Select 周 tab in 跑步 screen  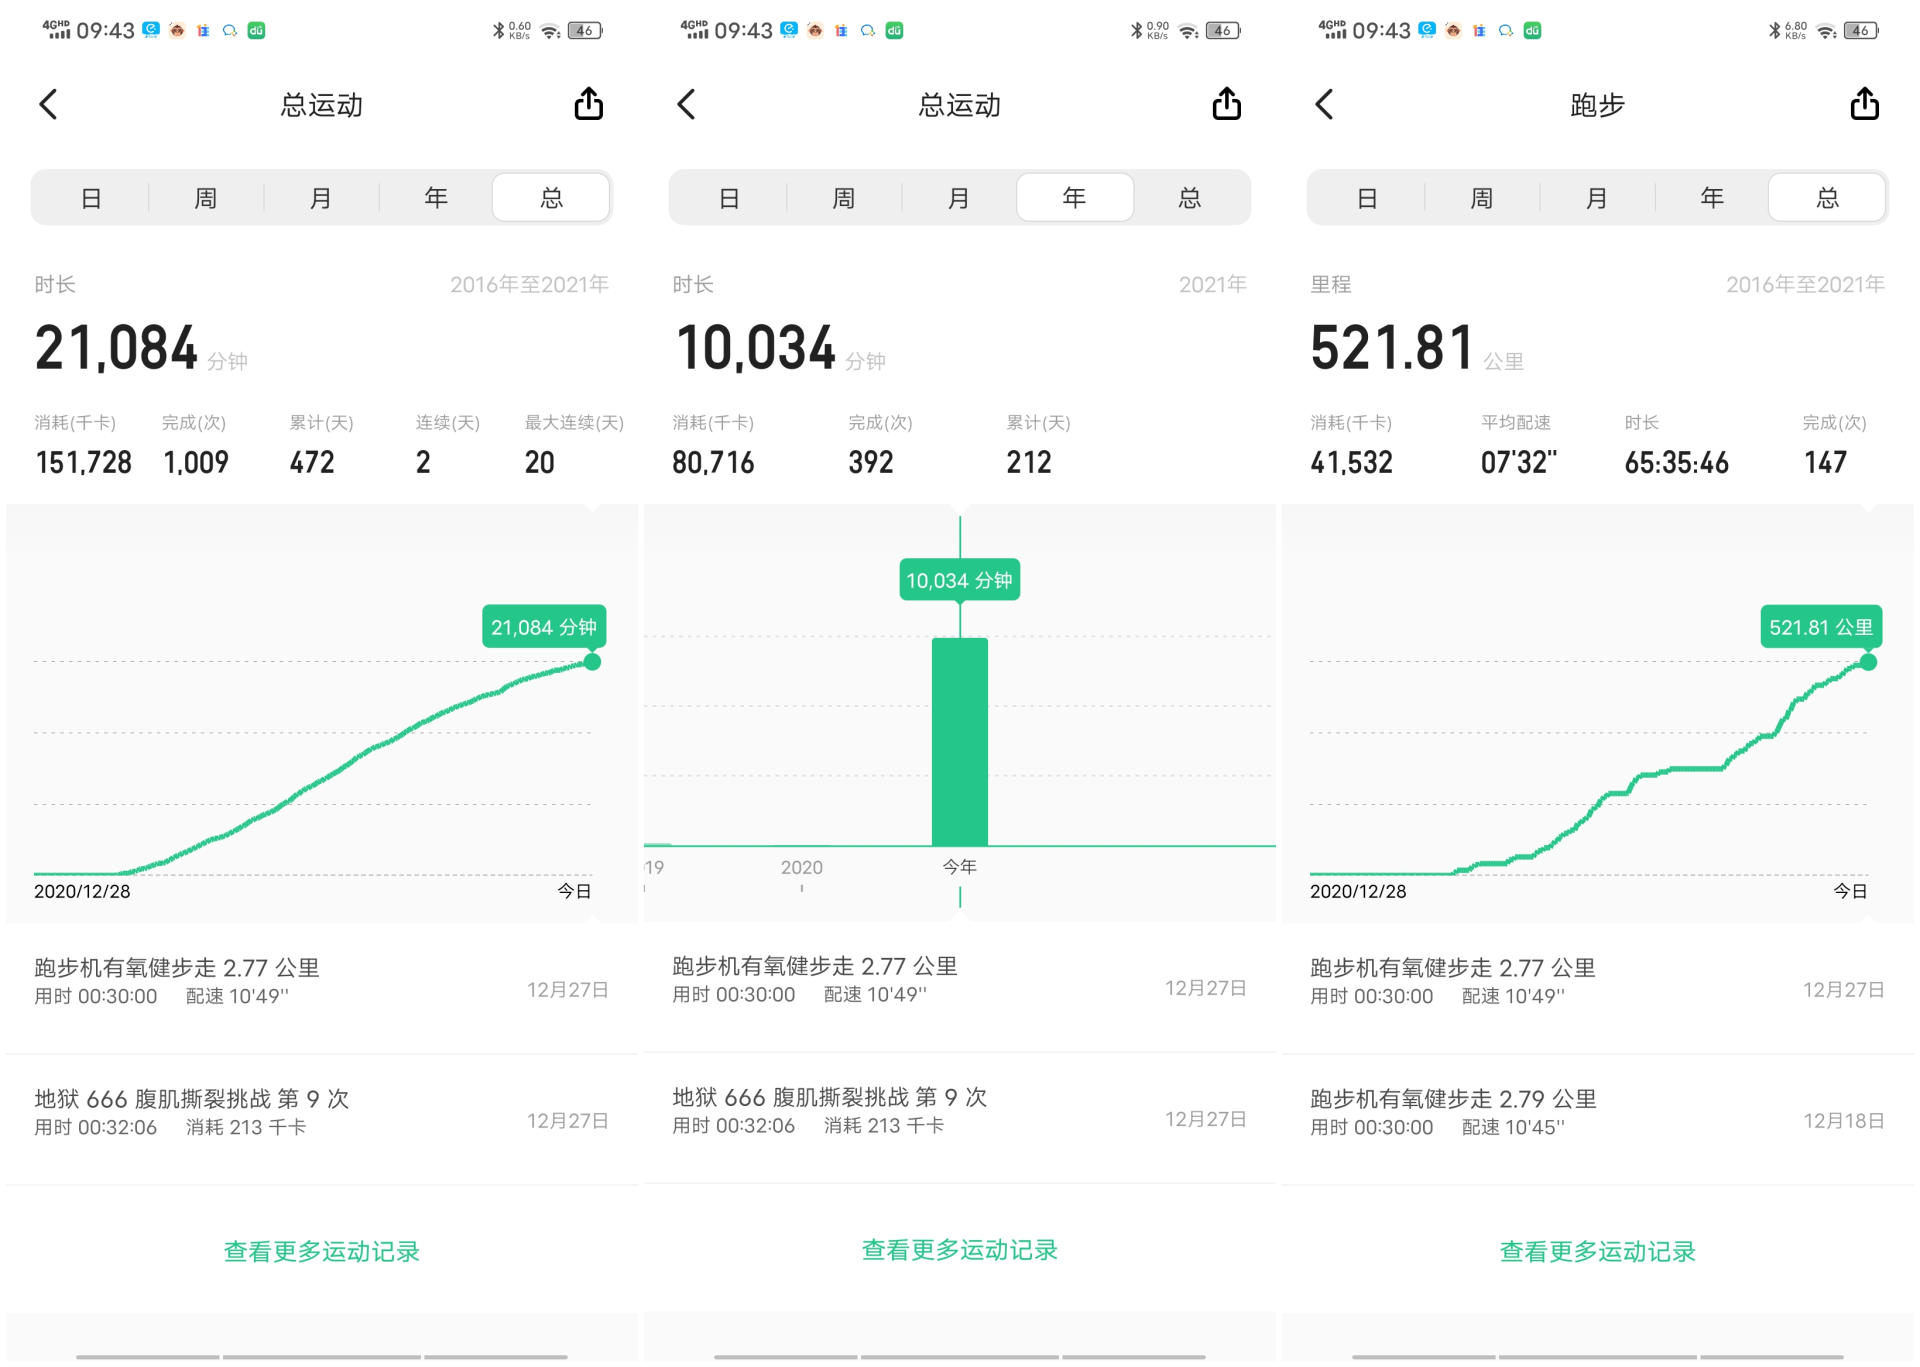tap(1482, 198)
